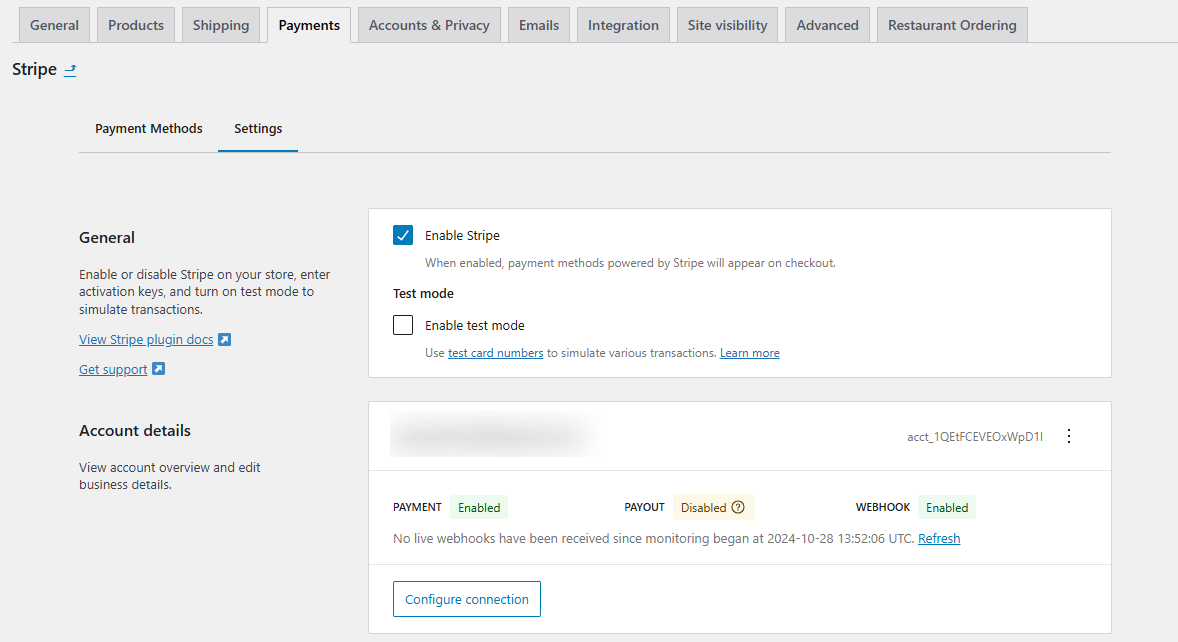Viewport: 1178px width, 642px height.
Task: Switch to the Integration tab
Action: [x=623, y=24]
